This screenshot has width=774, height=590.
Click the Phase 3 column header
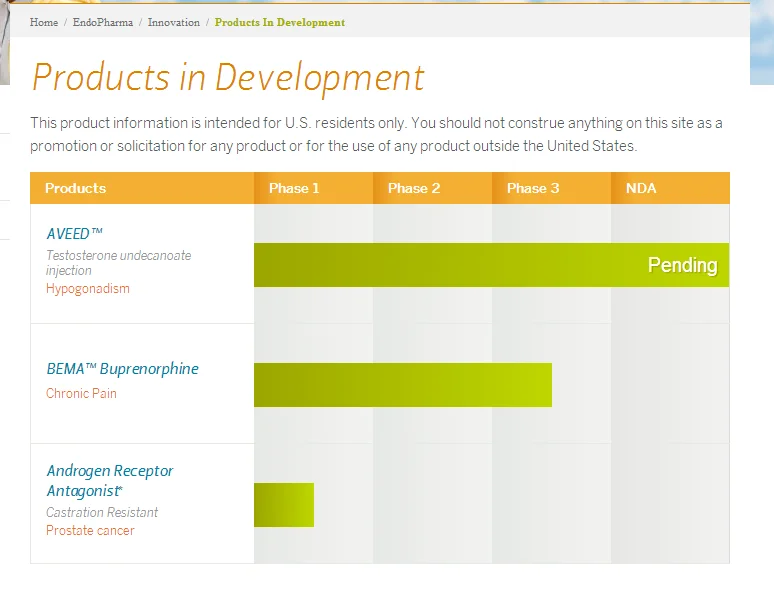coord(551,188)
